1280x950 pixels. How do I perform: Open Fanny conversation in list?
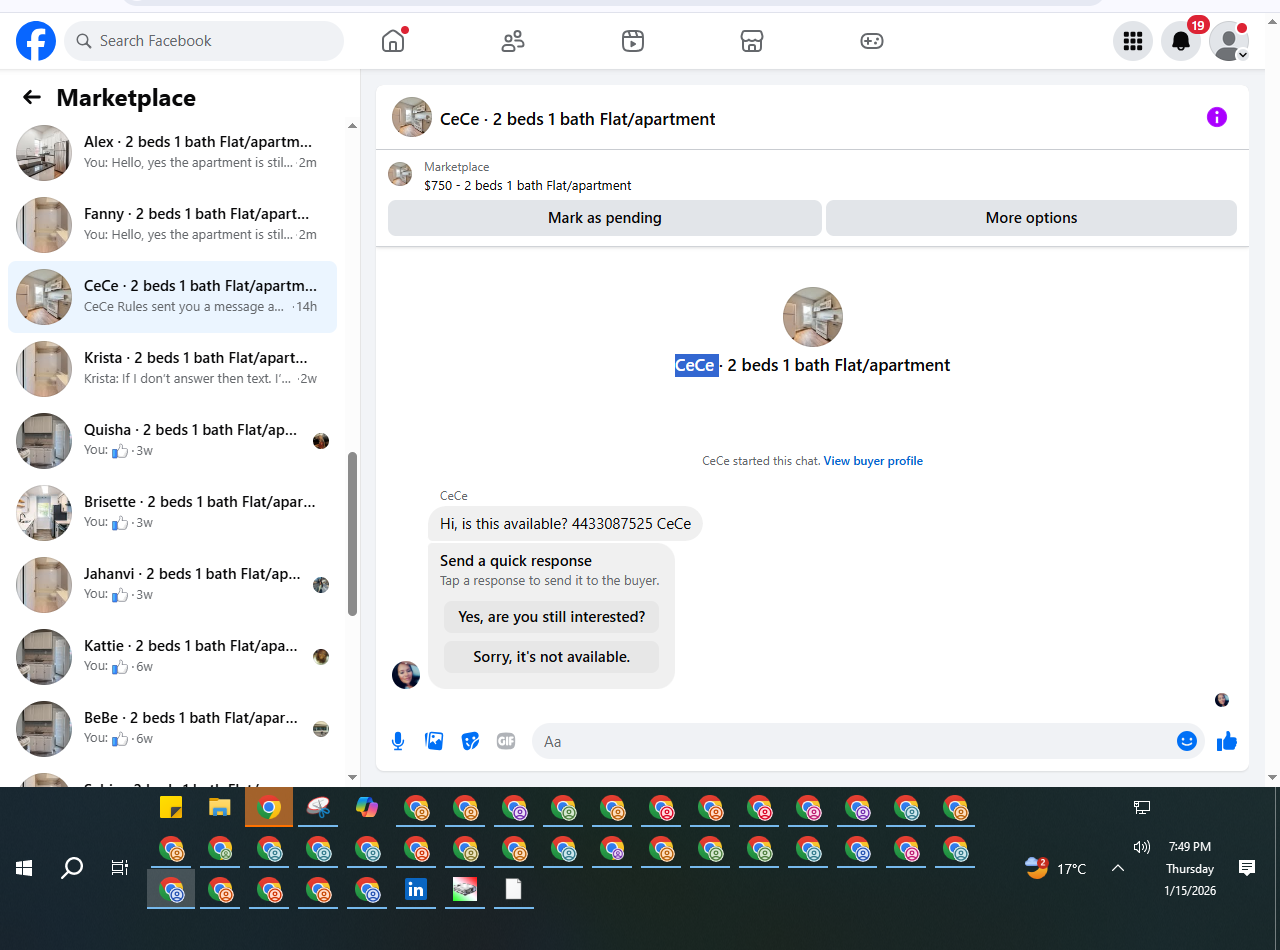172,225
